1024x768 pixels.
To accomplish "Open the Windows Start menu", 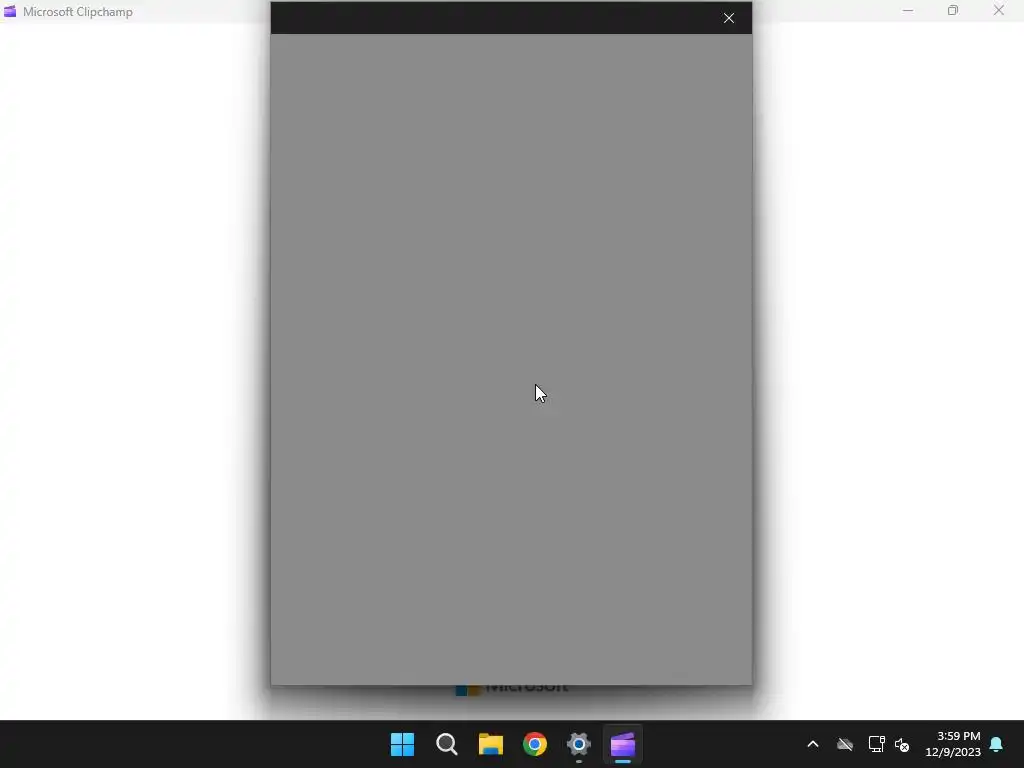I will [x=402, y=744].
